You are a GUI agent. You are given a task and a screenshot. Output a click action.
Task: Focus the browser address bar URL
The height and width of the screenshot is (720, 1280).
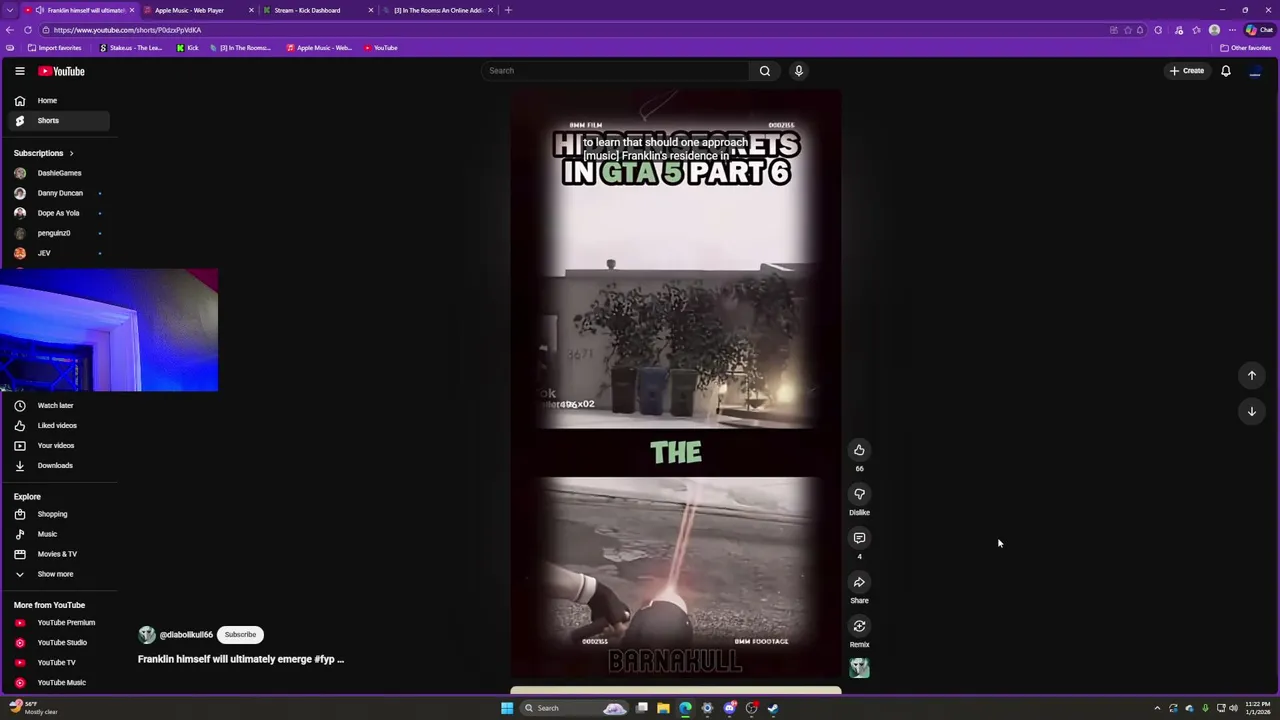pos(128,30)
